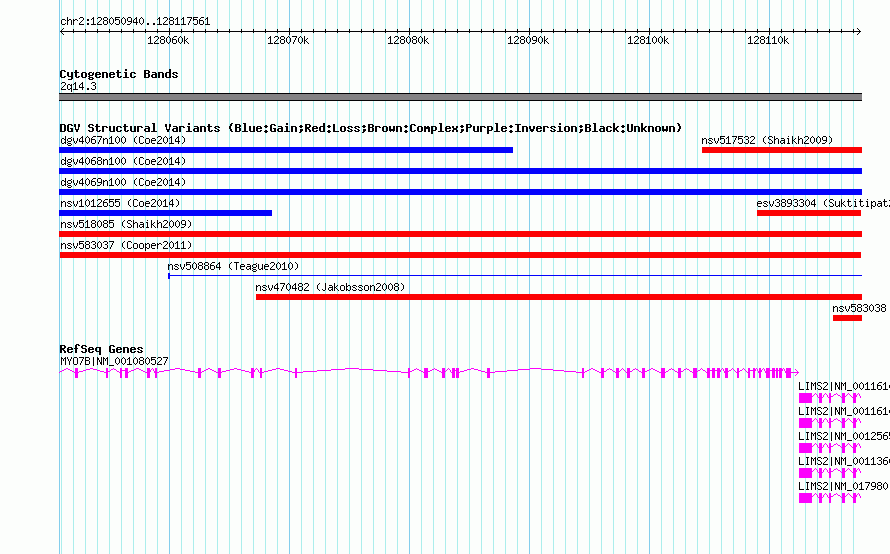Click the LIMS2|NM_017980 transcript glyph
Image resolution: width=890 pixels, height=554 pixels.
point(830,498)
